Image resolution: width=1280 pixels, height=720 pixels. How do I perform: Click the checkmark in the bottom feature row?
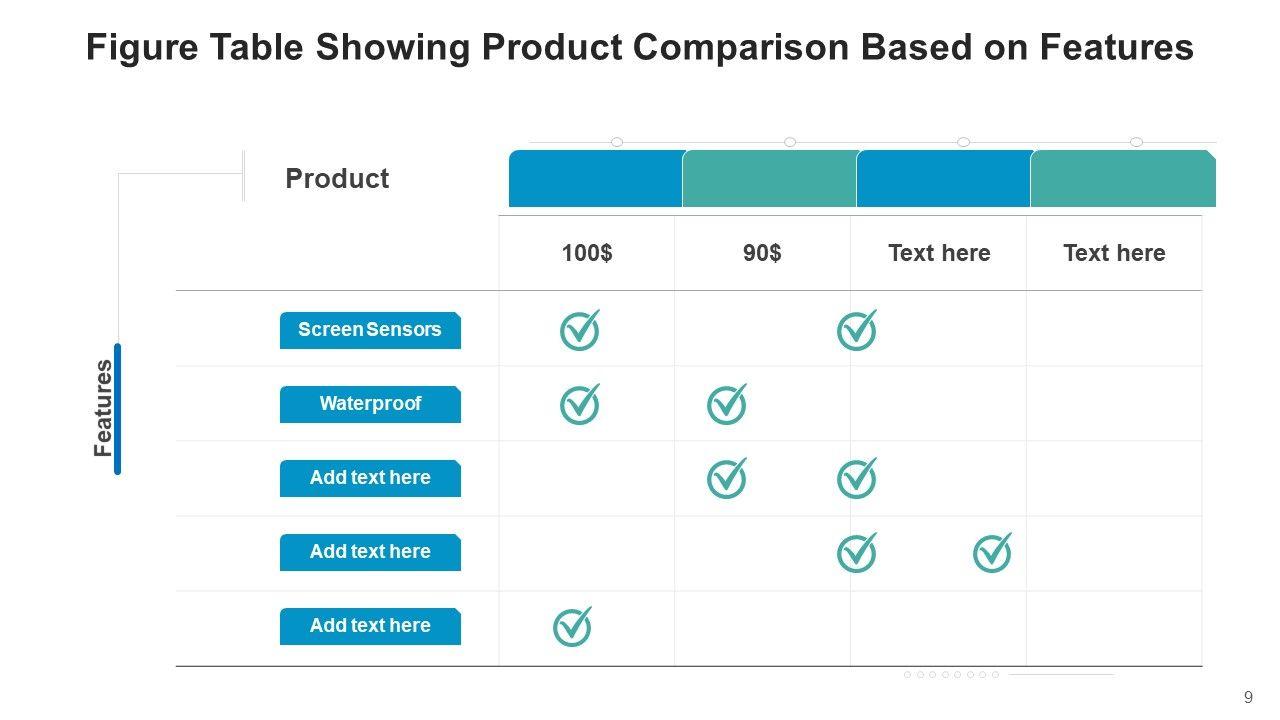point(572,627)
